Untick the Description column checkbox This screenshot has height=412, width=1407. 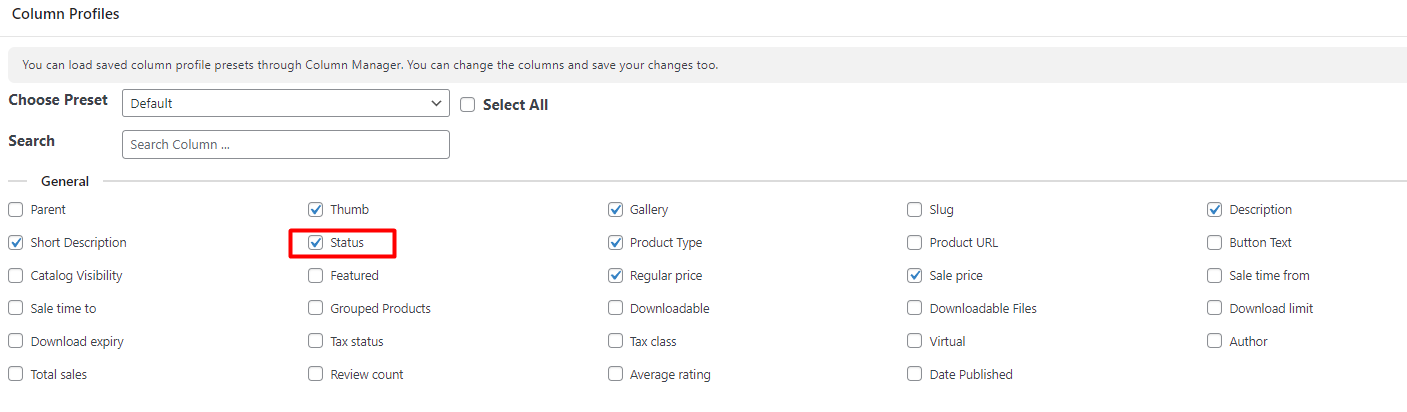click(1214, 210)
